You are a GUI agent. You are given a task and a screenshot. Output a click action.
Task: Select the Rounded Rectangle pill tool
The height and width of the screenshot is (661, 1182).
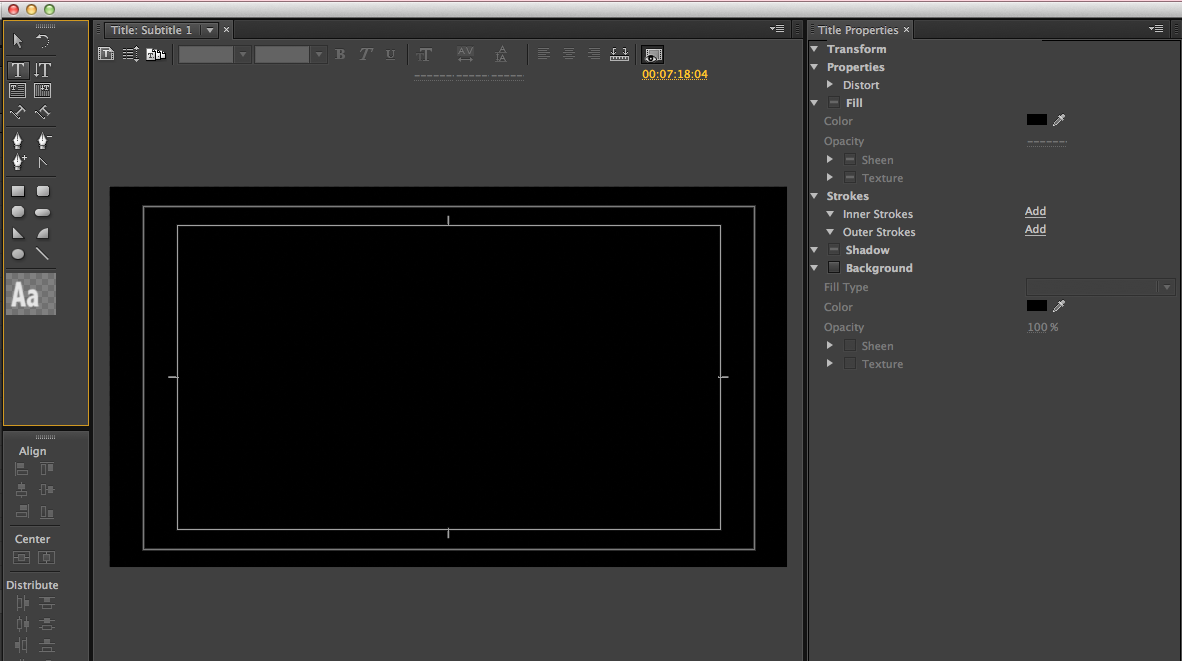click(43, 213)
